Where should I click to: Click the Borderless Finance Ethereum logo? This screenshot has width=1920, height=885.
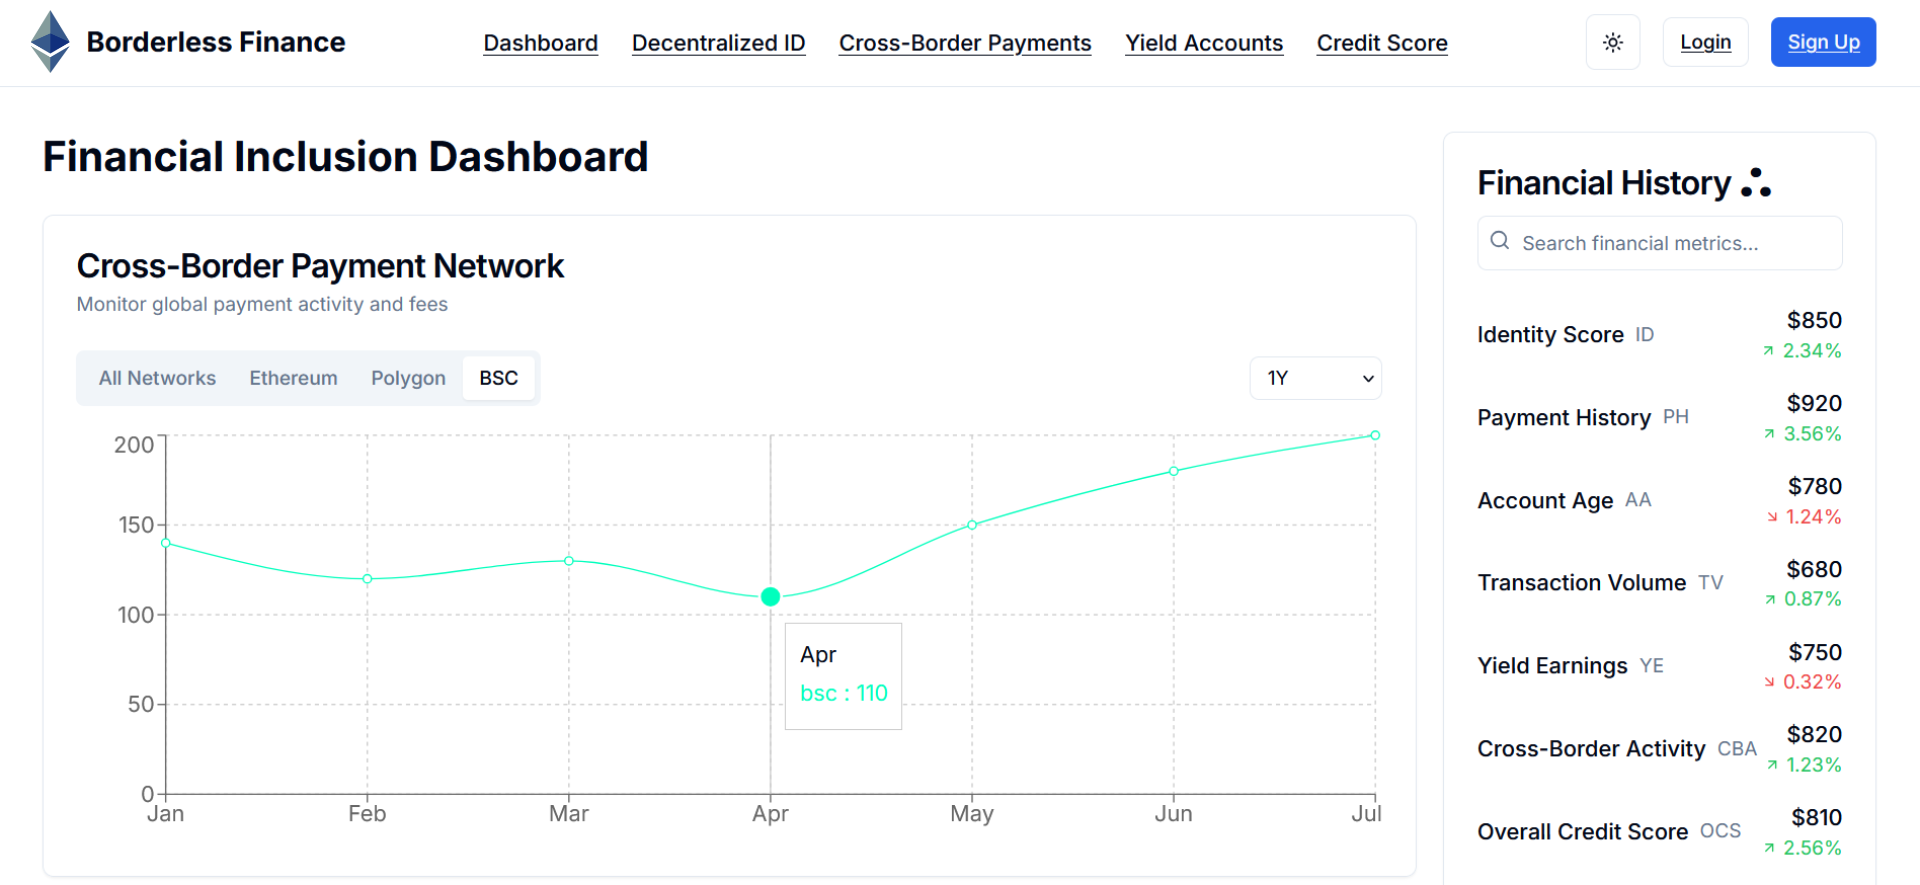tap(50, 42)
